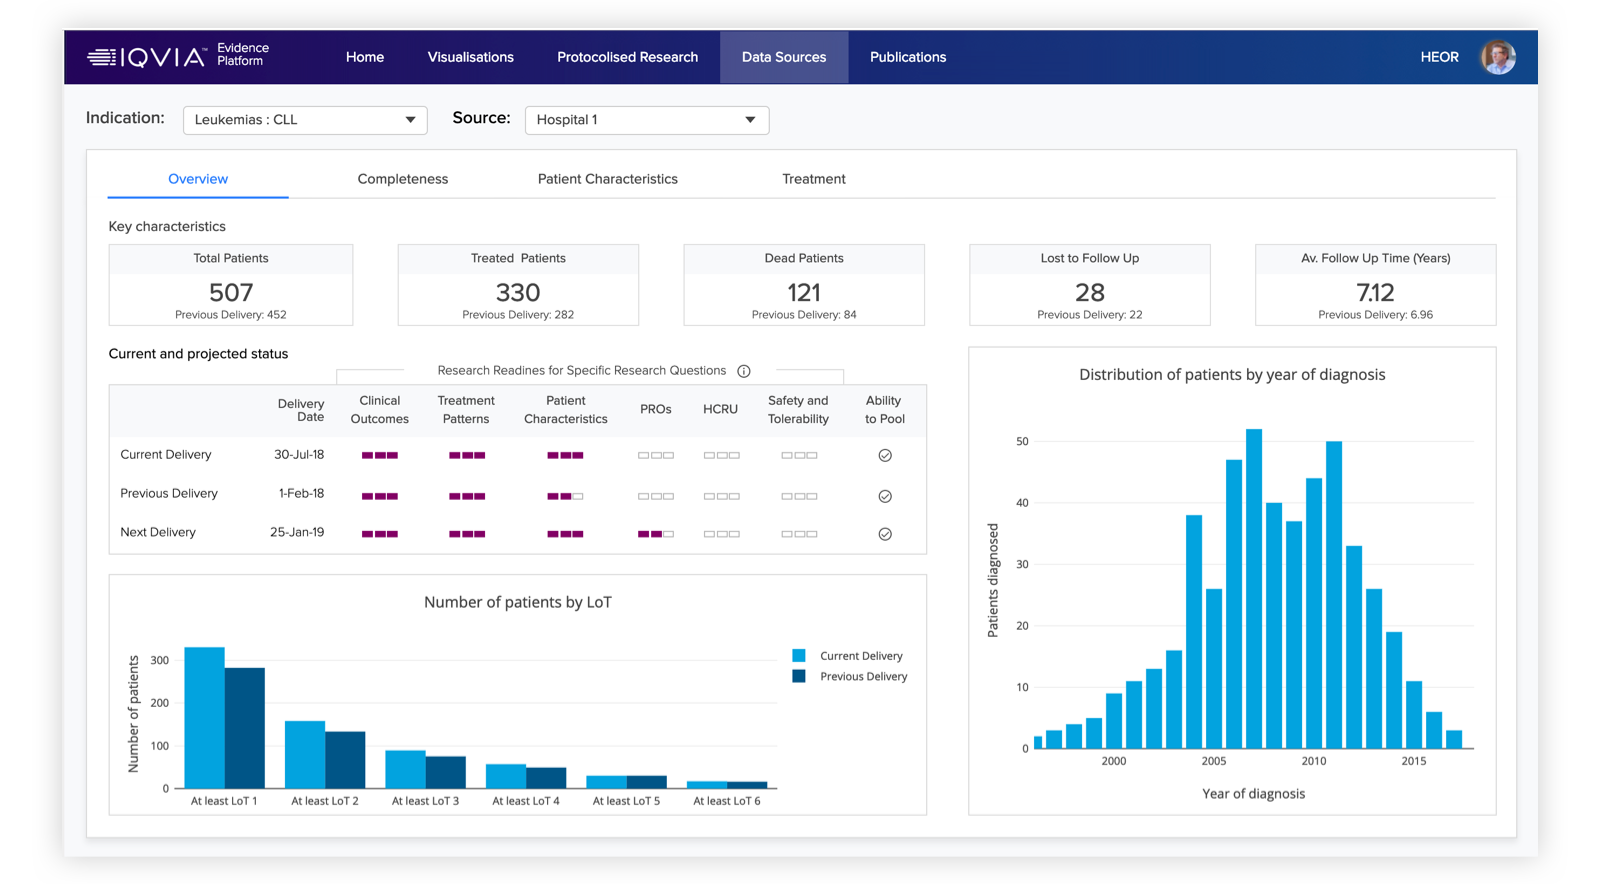
Task: Open the user profile avatar
Action: (1497, 57)
